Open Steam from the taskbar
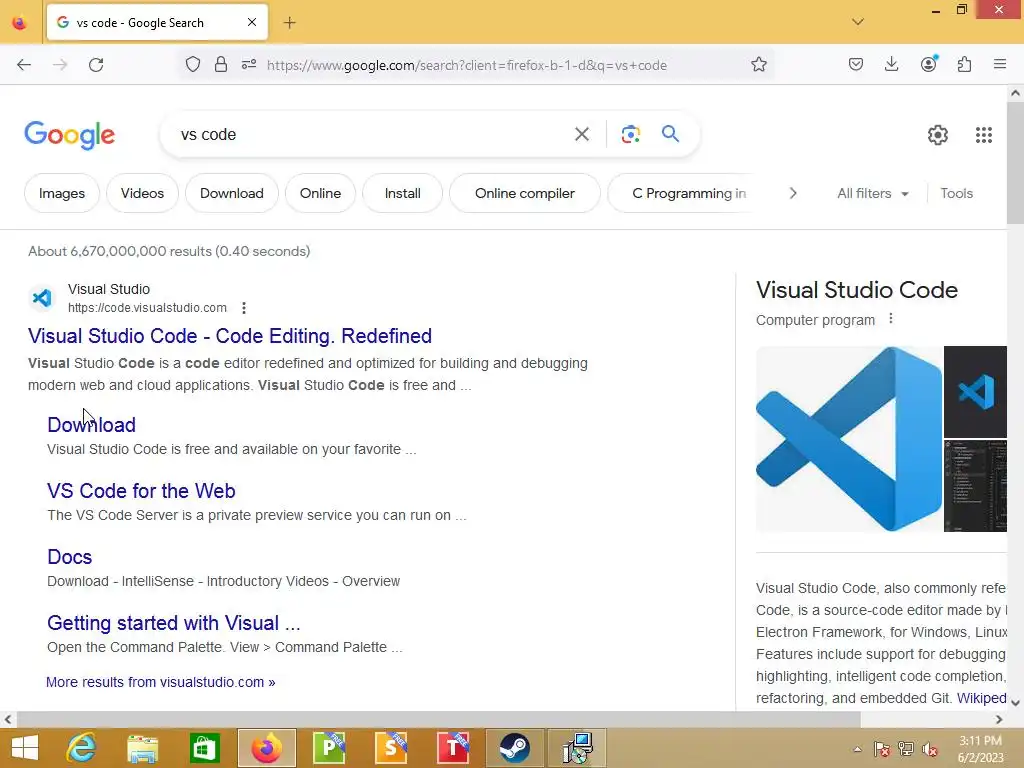 click(515, 748)
